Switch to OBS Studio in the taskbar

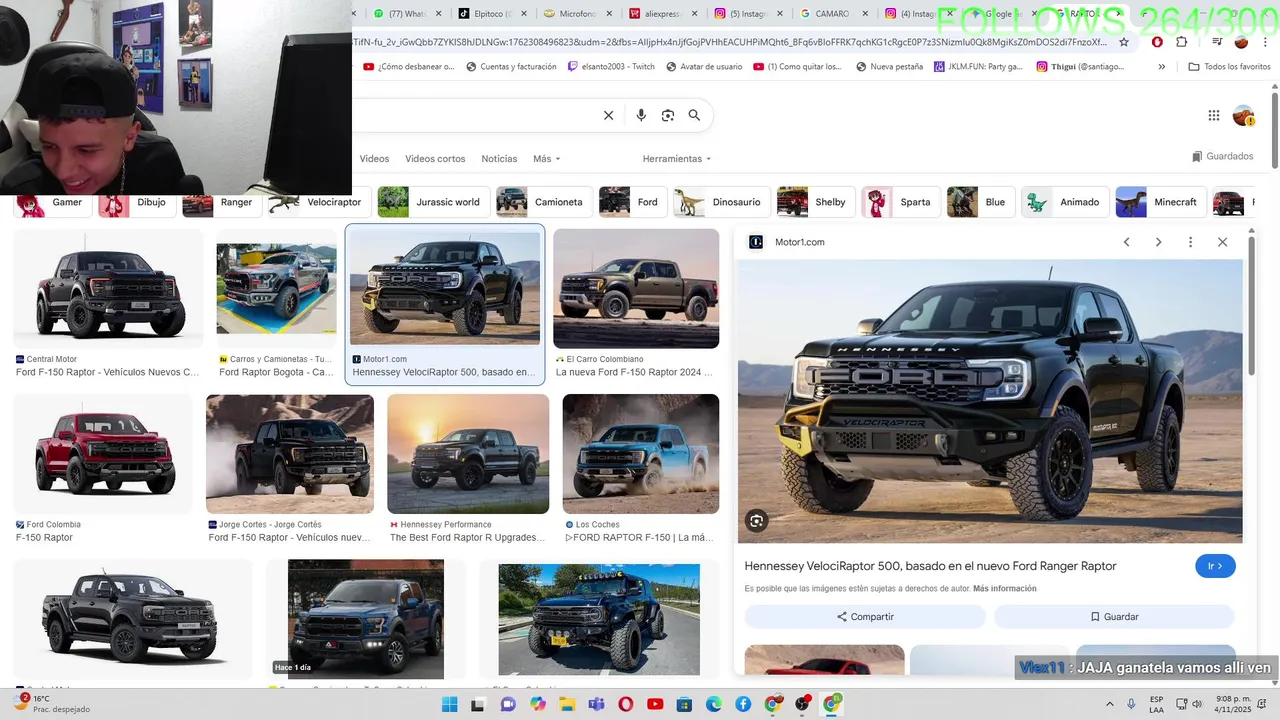tap(802, 704)
